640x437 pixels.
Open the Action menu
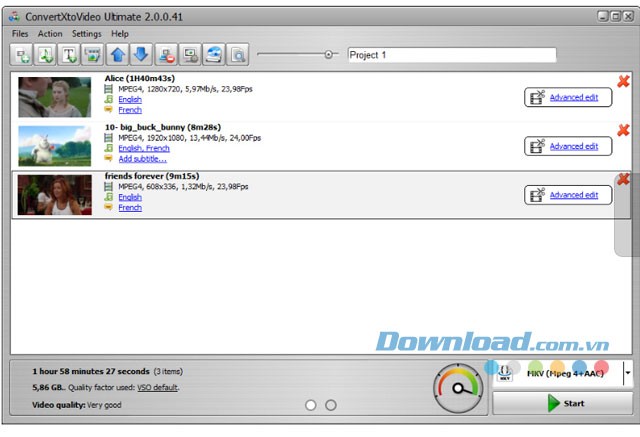[50, 34]
